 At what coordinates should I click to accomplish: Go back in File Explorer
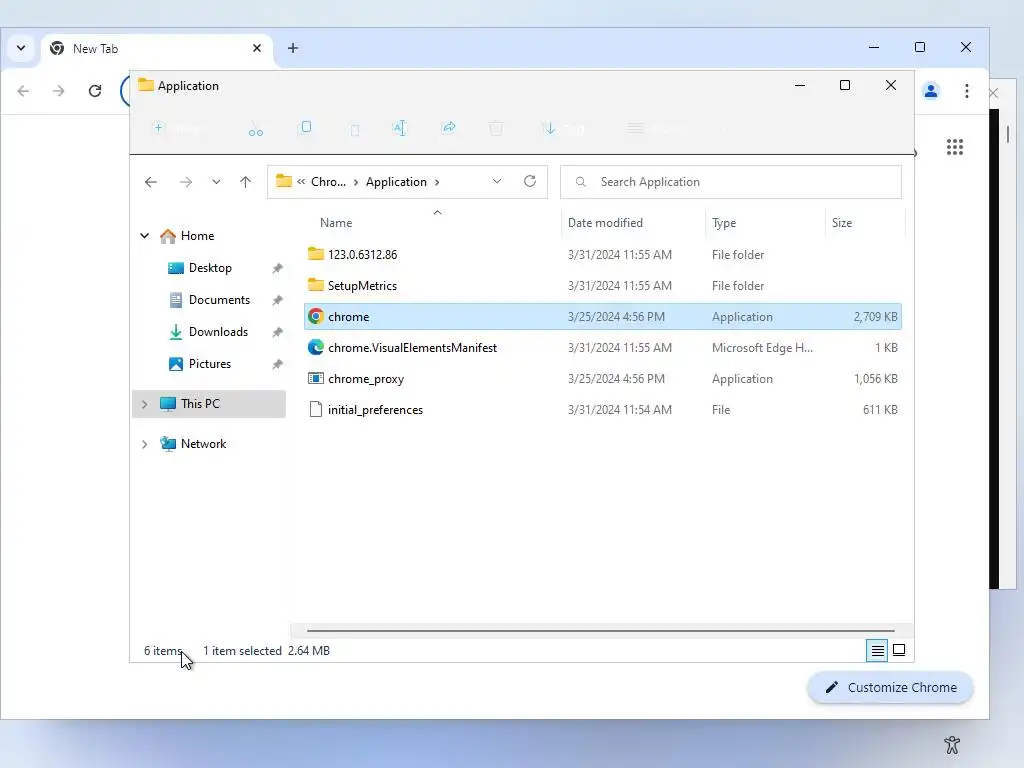pos(151,182)
